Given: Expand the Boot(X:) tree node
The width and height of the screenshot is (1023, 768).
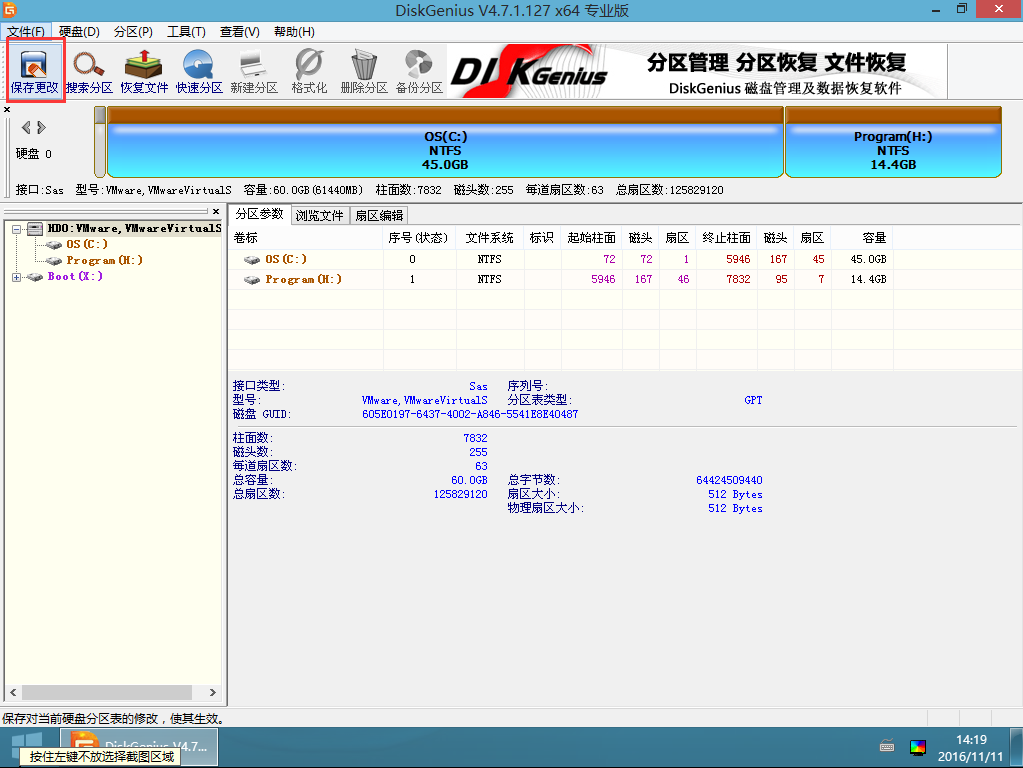Looking at the screenshot, I should [16, 277].
